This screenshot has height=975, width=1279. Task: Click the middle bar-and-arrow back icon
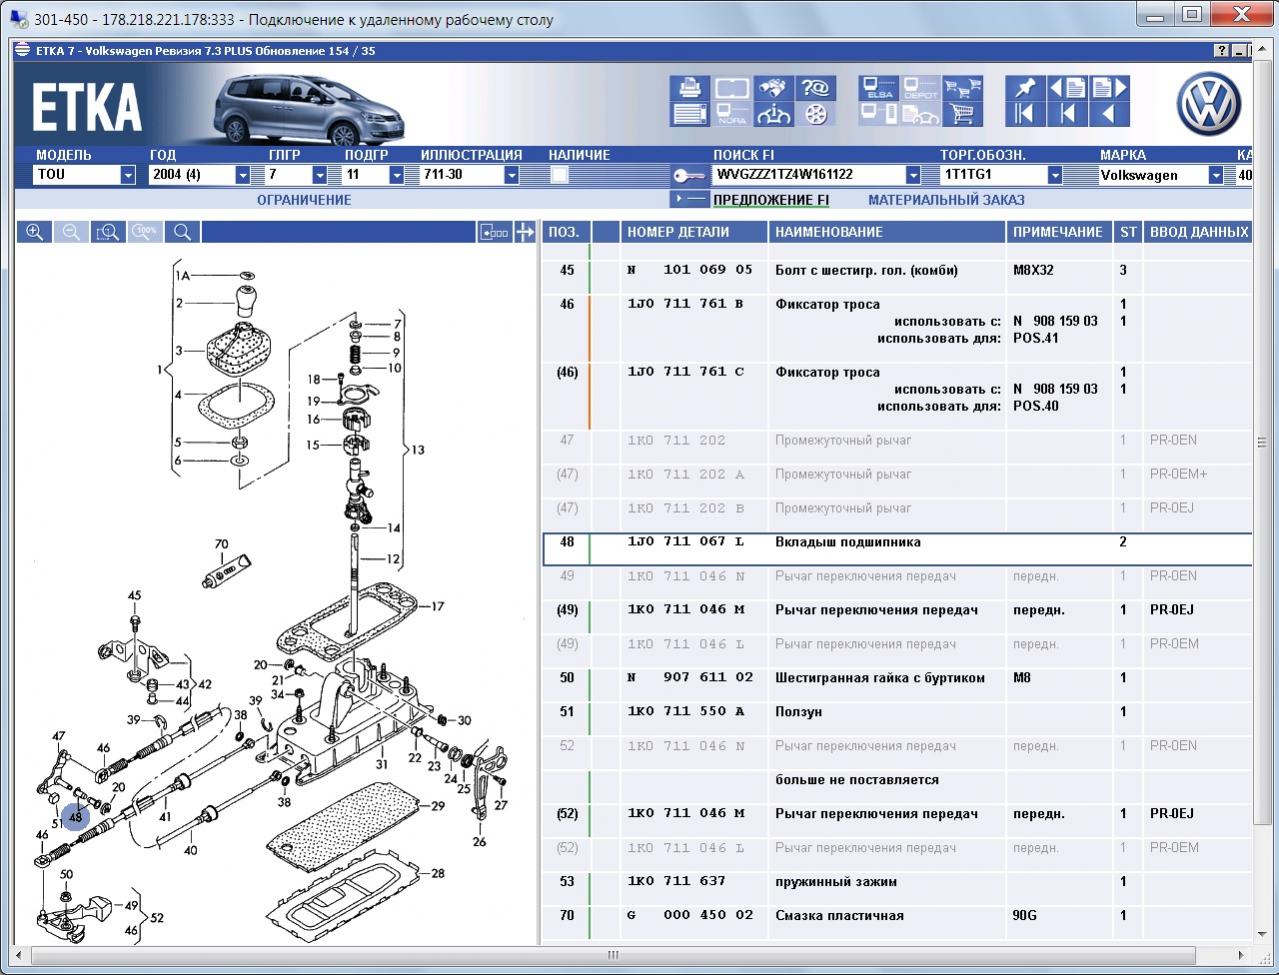[1068, 114]
